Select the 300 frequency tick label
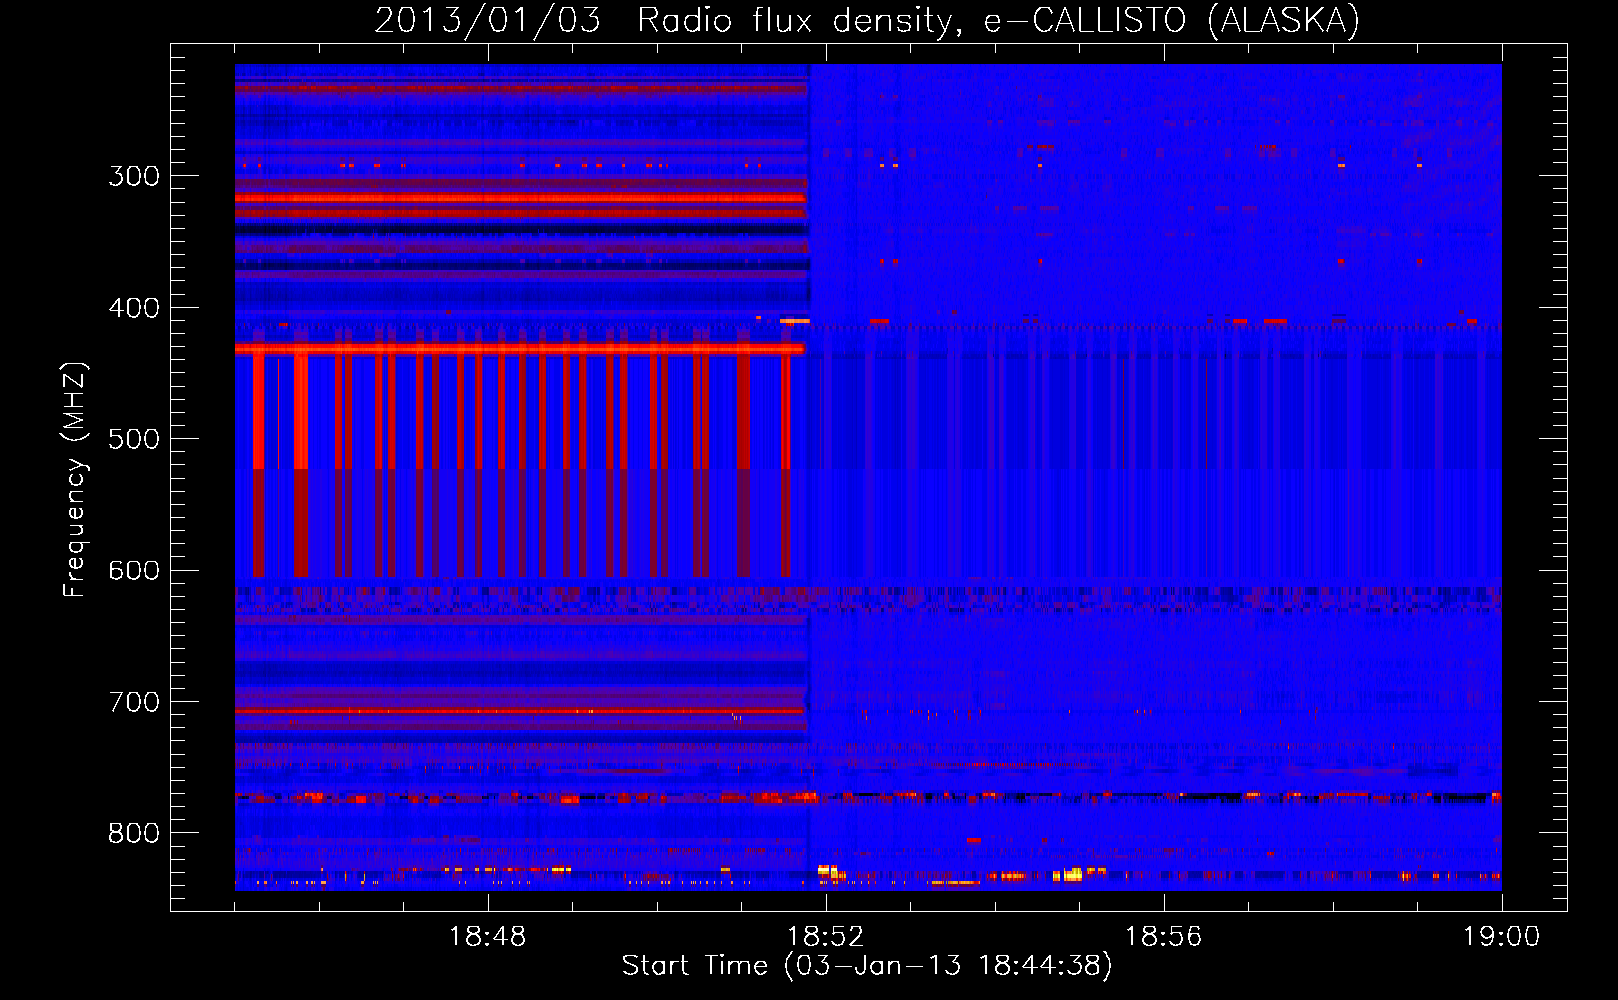The width and height of the screenshot is (1618, 1000). click(x=134, y=176)
